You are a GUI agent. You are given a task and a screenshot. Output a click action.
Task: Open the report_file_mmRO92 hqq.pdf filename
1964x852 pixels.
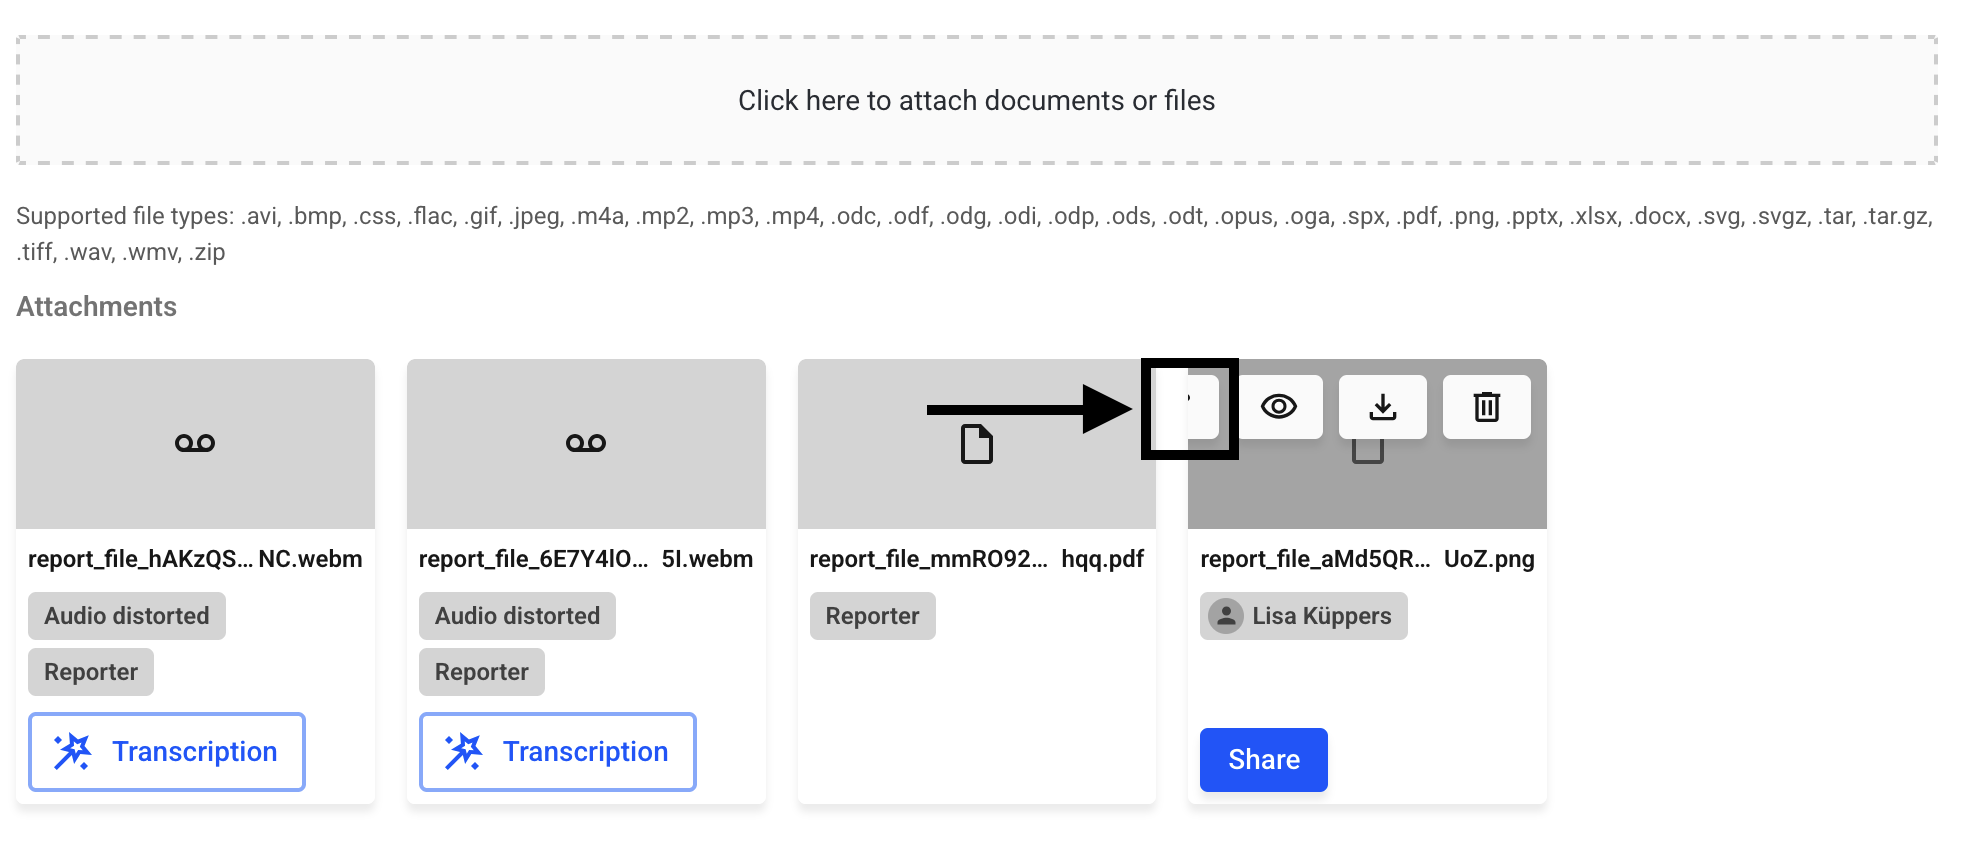976,559
